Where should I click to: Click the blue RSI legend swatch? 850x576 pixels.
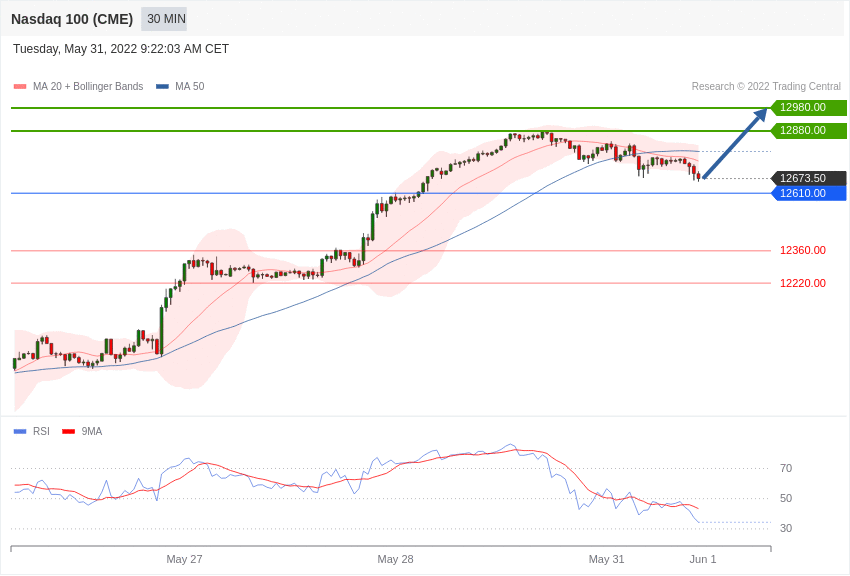coord(20,432)
